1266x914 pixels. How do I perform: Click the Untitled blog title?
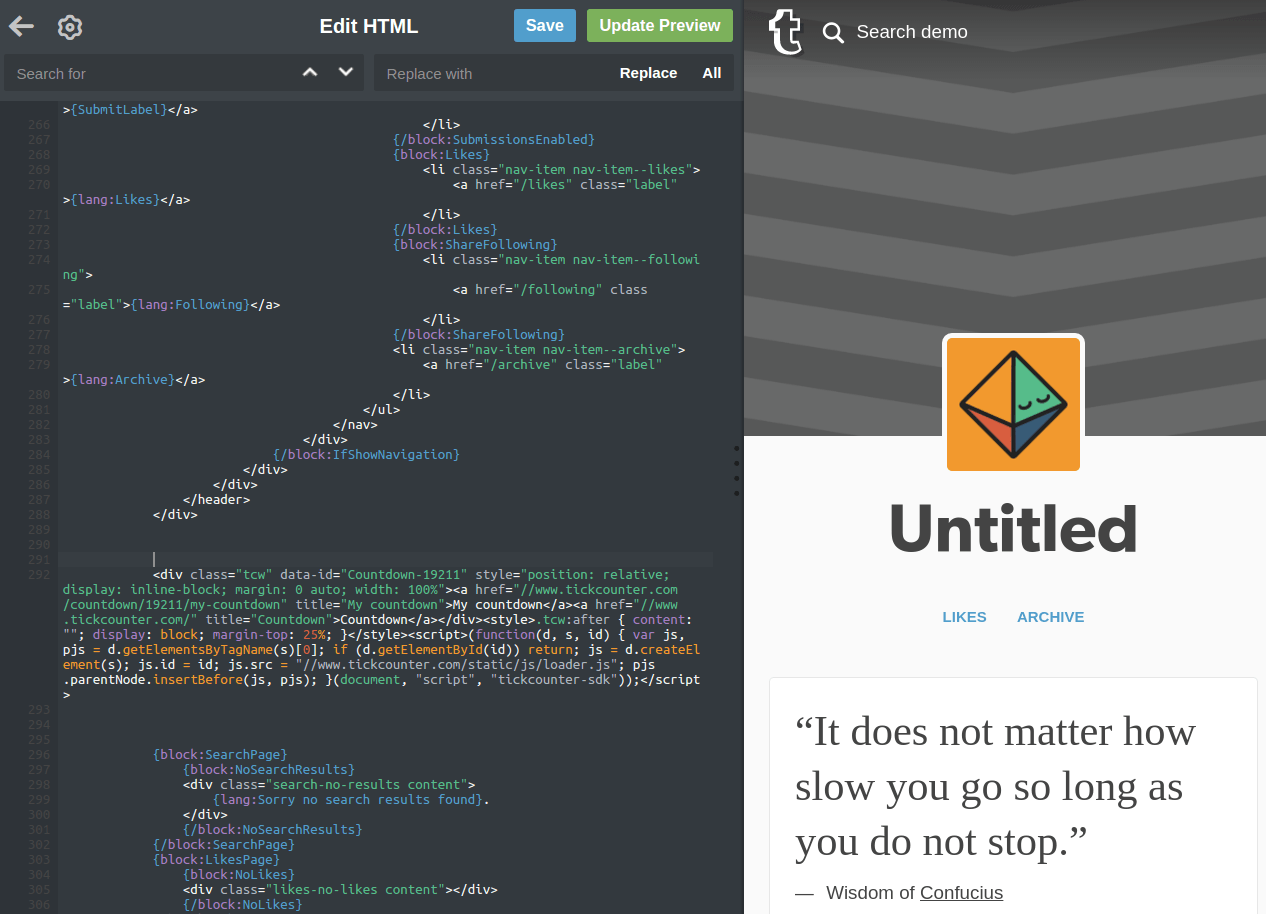click(1013, 529)
